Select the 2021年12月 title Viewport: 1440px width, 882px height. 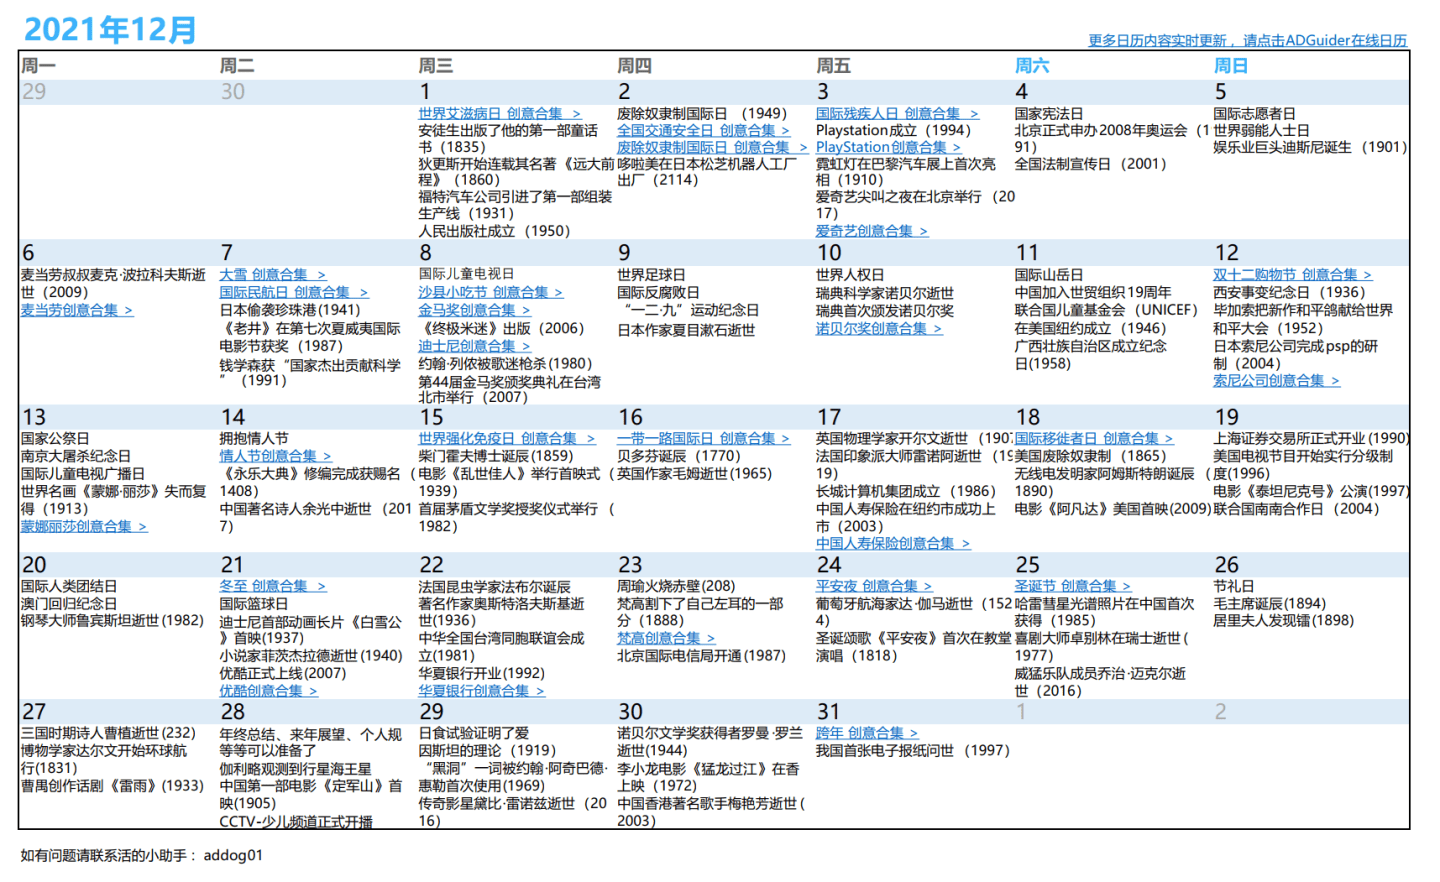pos(110,30)
